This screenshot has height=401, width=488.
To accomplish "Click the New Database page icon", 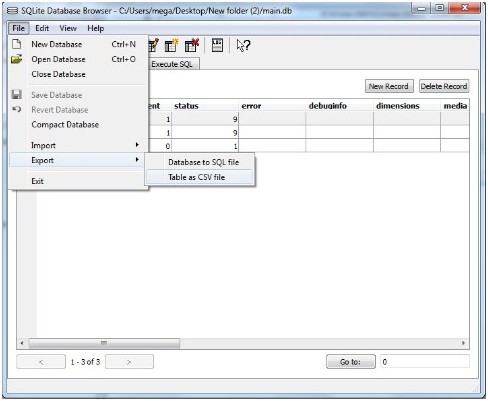I will coord(17,44).
